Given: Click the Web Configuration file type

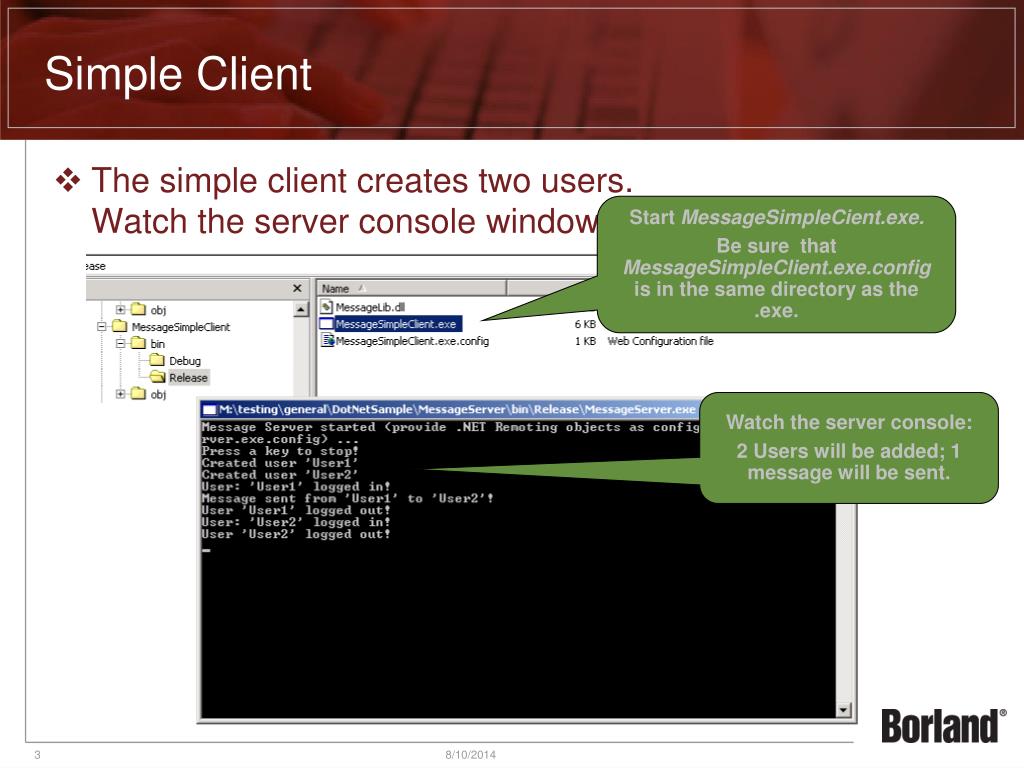Looking at the screenshot, I should click(x=660, y=341).
